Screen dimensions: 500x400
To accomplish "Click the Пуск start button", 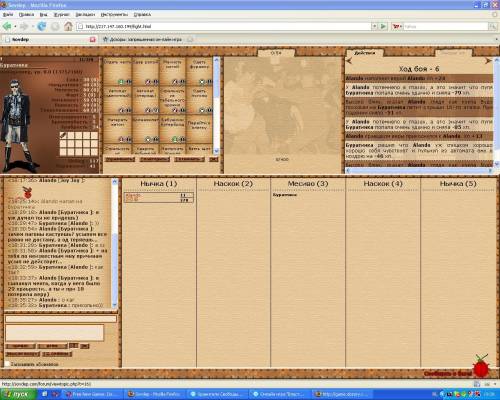I will click(x=18, y=394).
